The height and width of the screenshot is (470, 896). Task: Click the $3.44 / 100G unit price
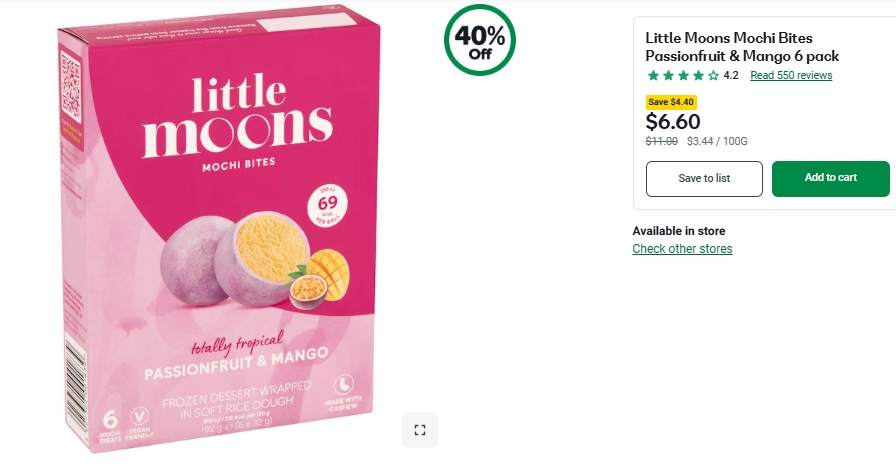(x=717, y=142)
